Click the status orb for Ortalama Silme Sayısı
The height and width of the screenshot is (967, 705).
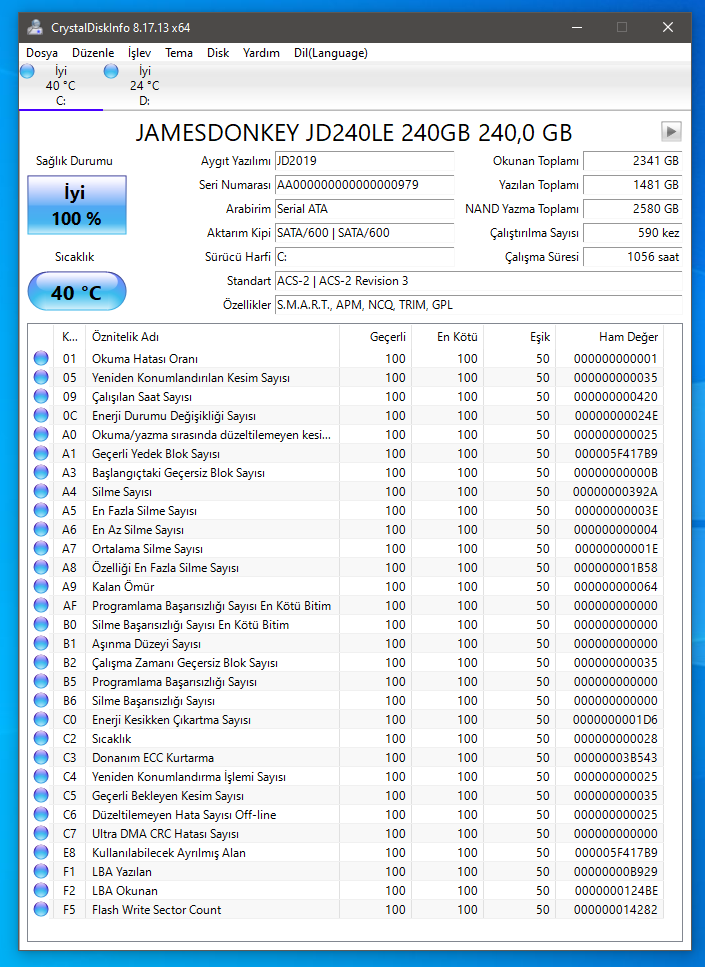41,548
